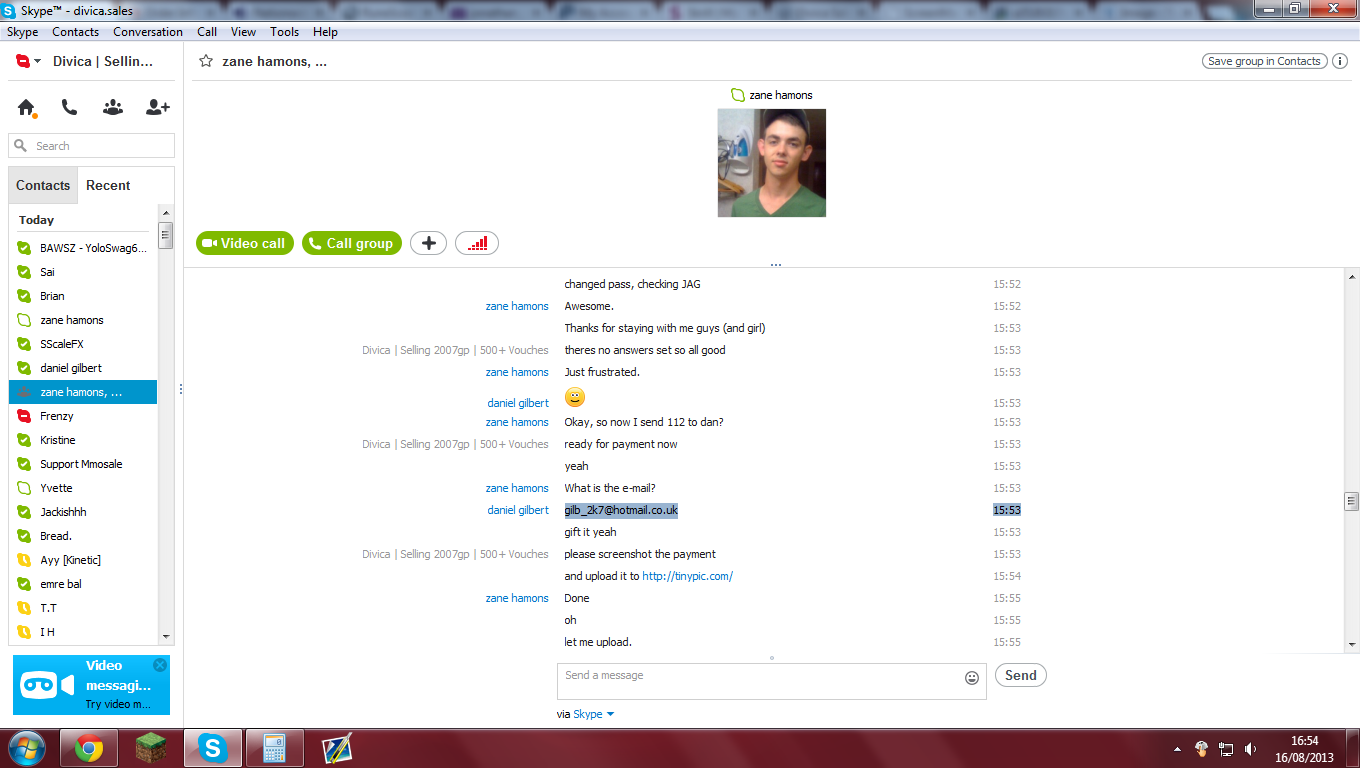Click the contact list scrollbar thumb

166,235
